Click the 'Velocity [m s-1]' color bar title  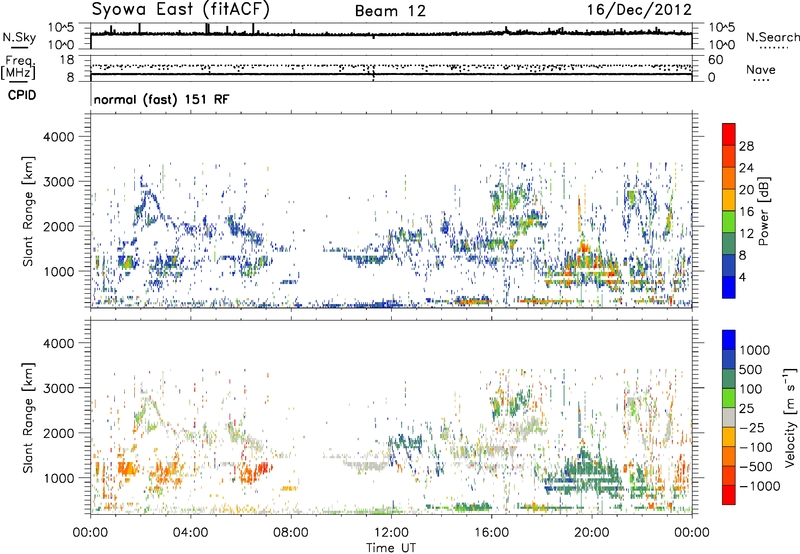click(790, 417)
